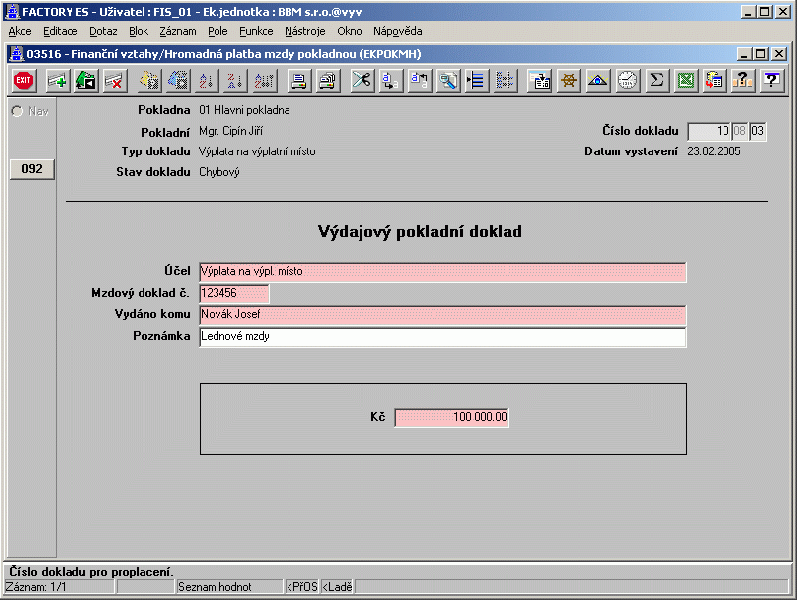Click the dotted tree structure icon

[x=505, y=80]
